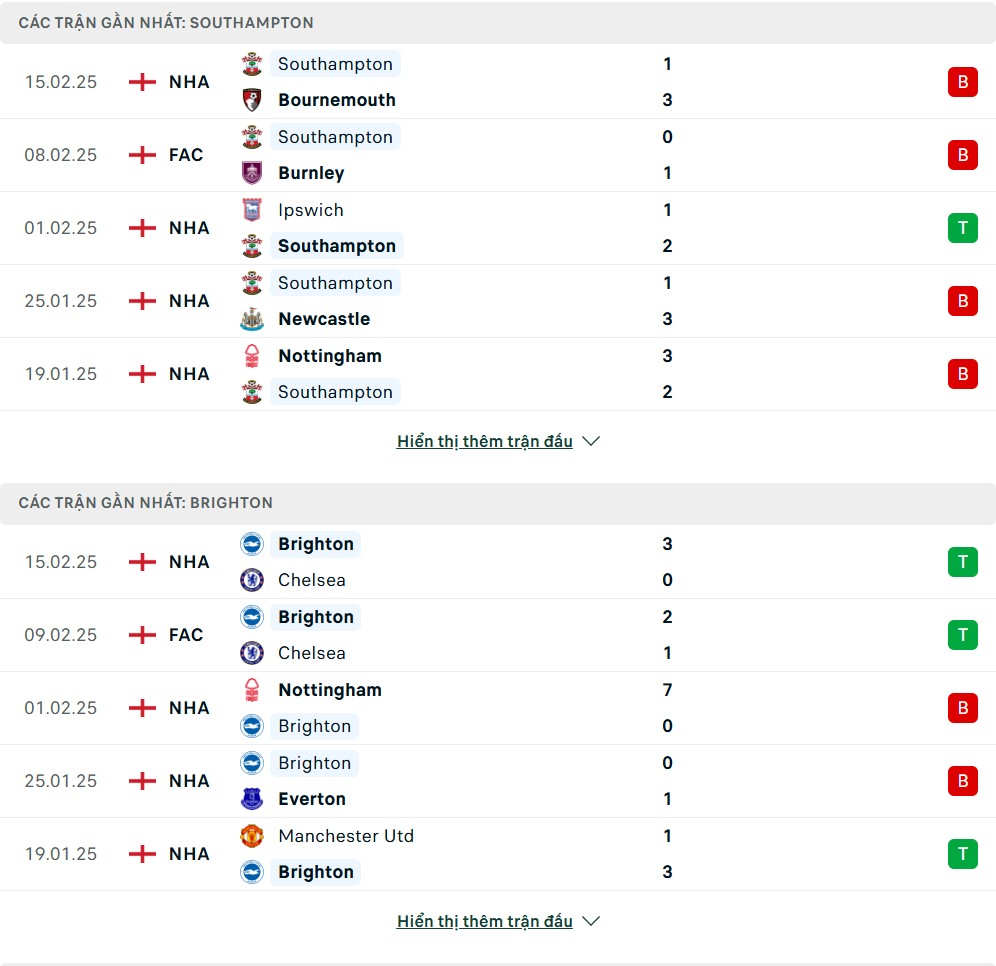Open the Brighton vs Everton match row
996x966 pixels.
click(498, 781)
